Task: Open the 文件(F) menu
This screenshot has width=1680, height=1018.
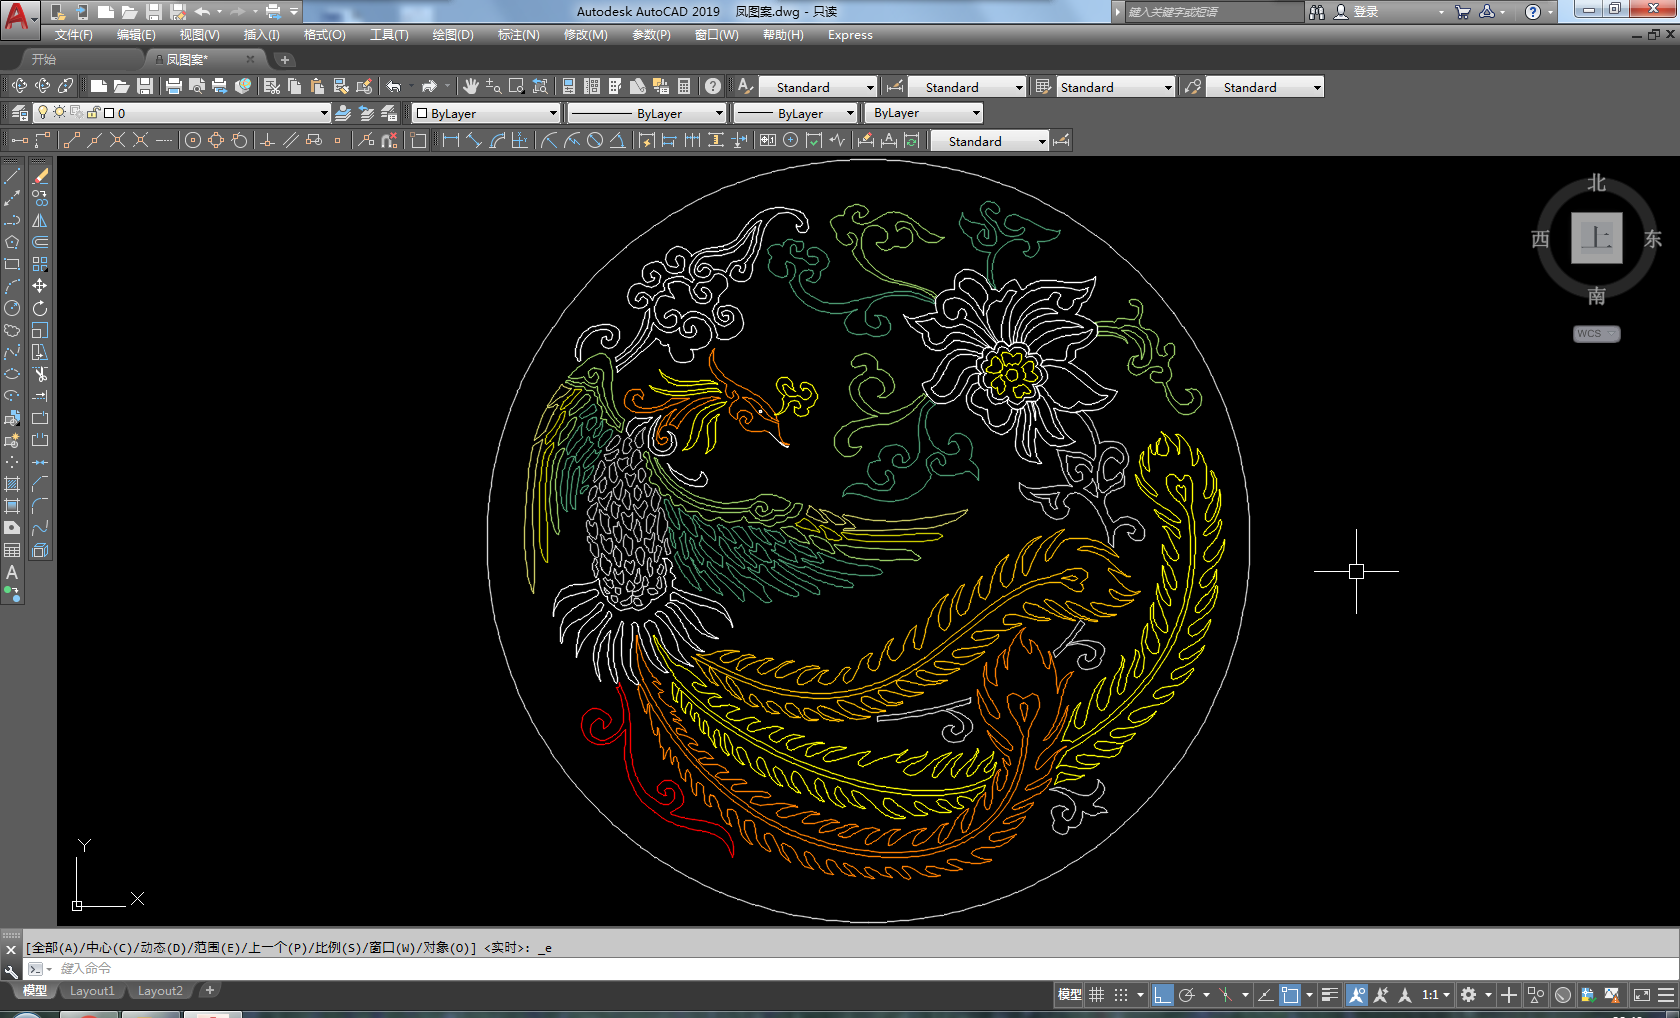Action: (73, 35)
